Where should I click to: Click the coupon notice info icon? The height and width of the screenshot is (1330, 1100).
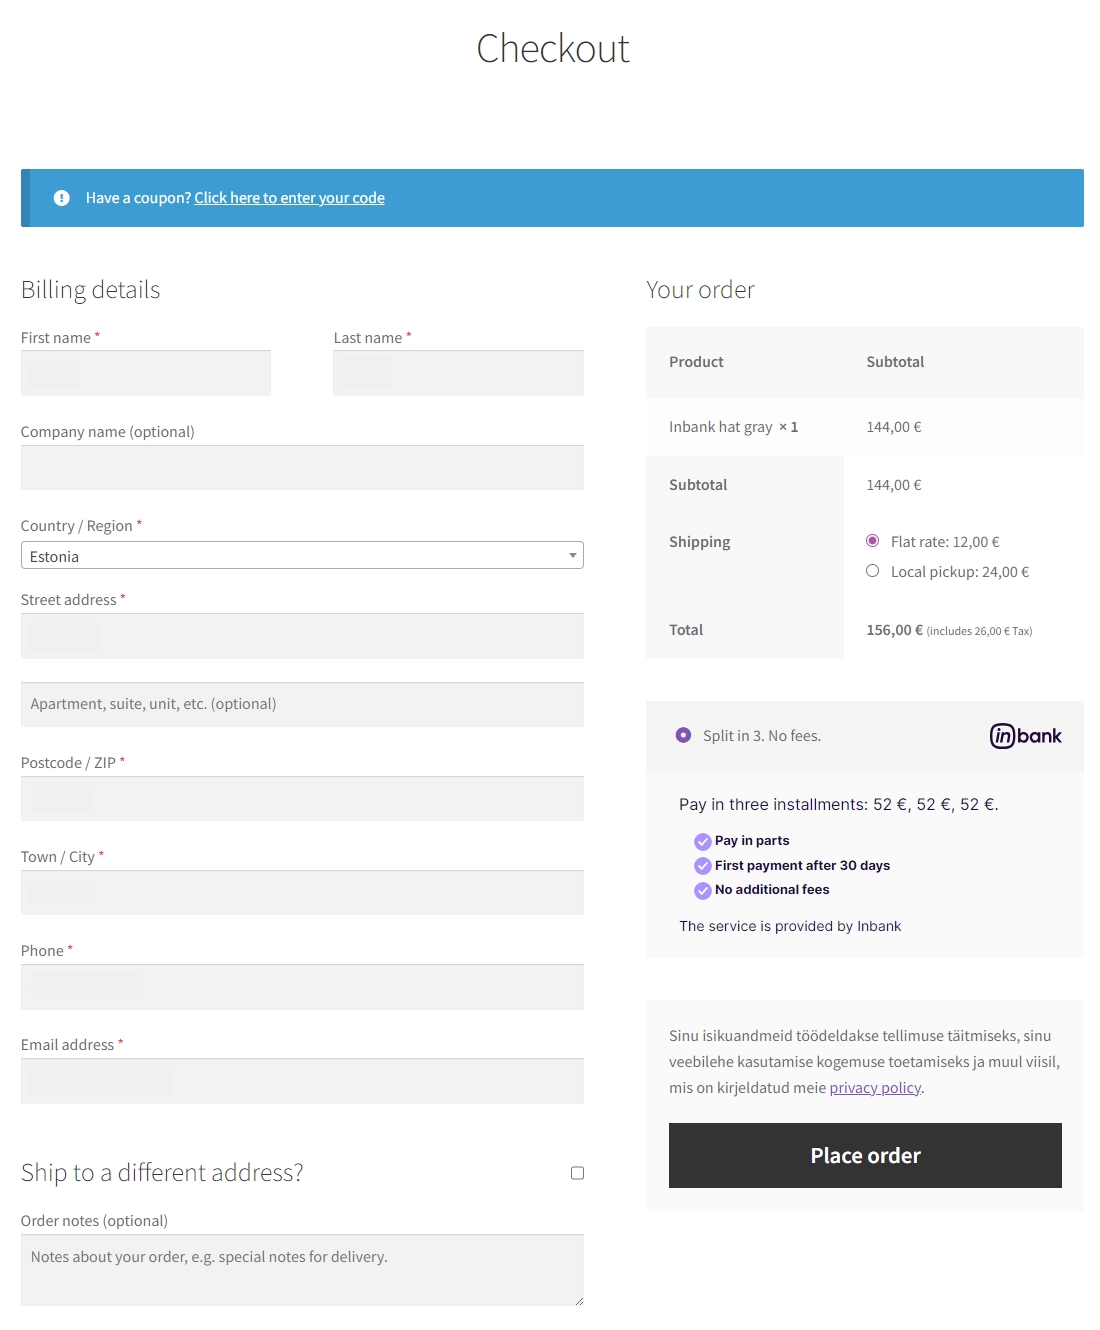pyautogui.click(x=62, y=198)
